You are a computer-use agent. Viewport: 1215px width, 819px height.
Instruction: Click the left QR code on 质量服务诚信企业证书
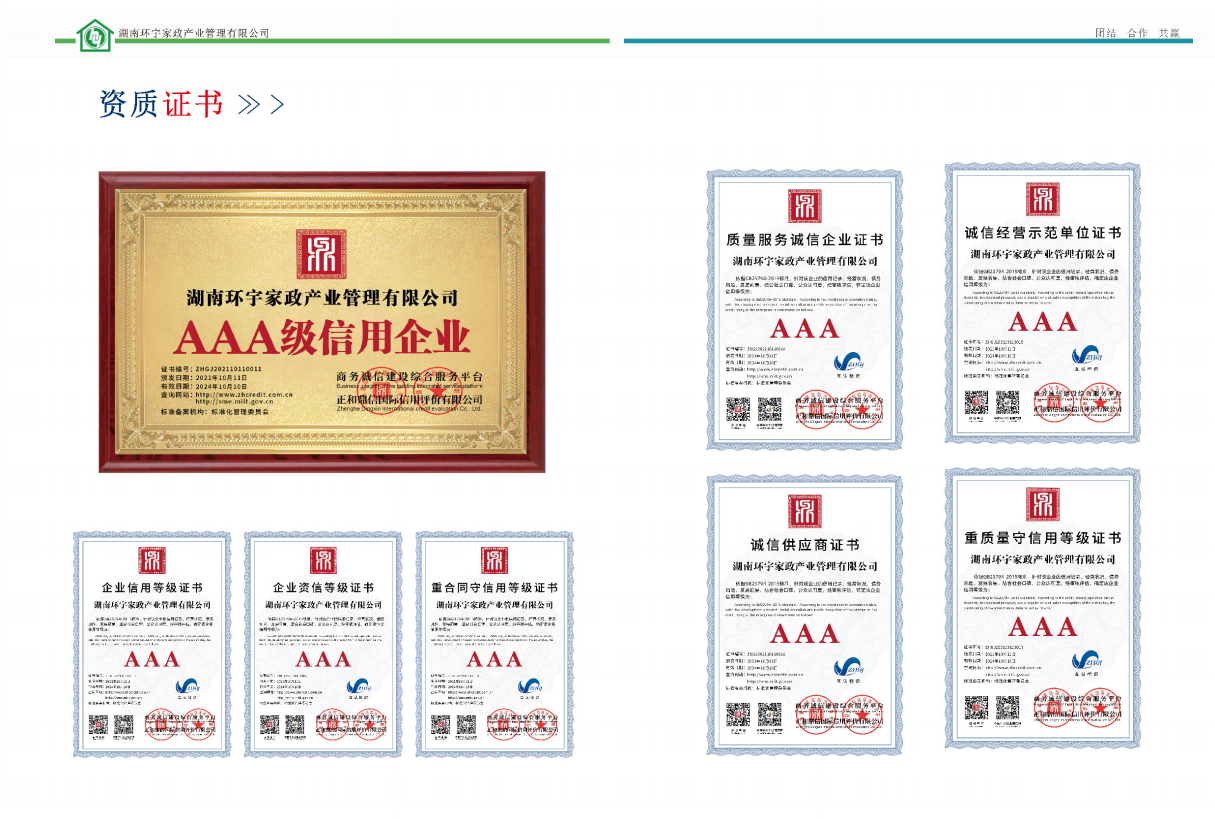point(738,409)
